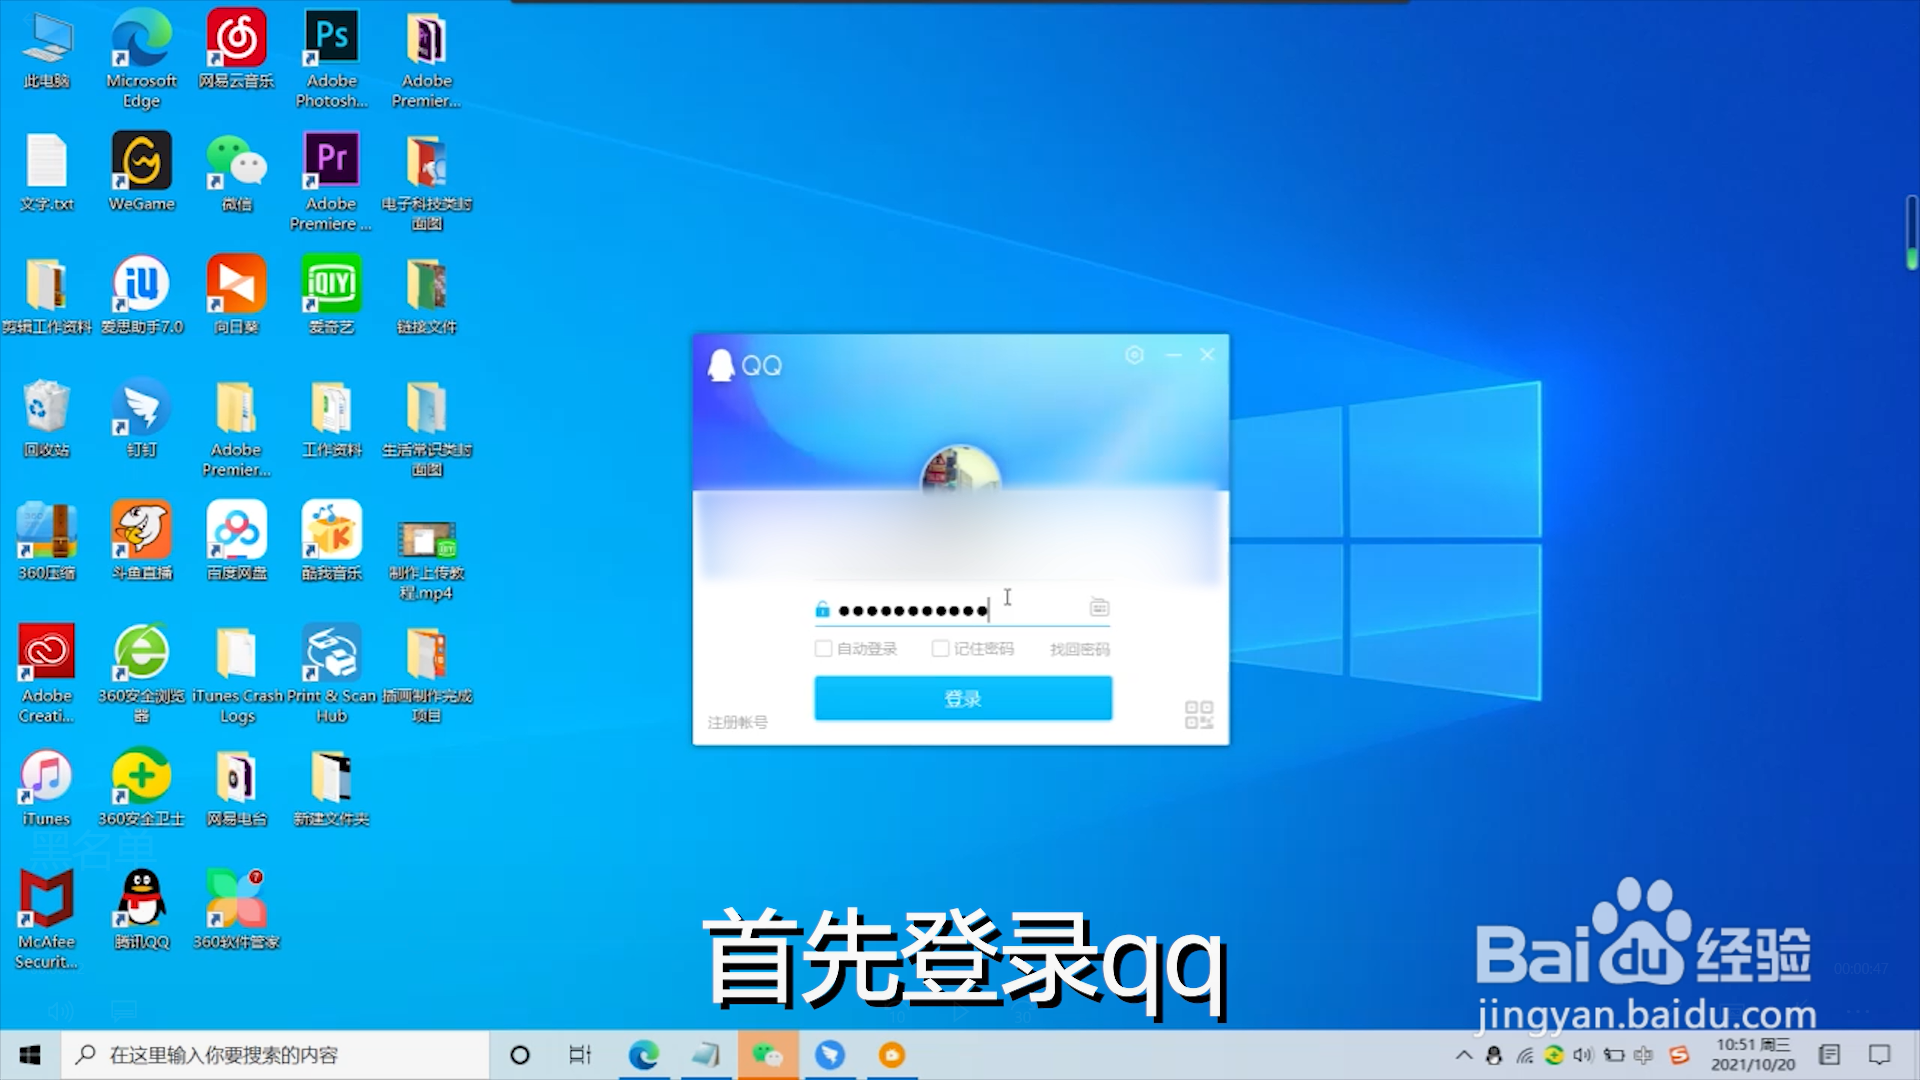Select the McAfee Security desktop icon
Image resolution: width=1920 pixels, height=1080 pixels.
coord(46,920)
